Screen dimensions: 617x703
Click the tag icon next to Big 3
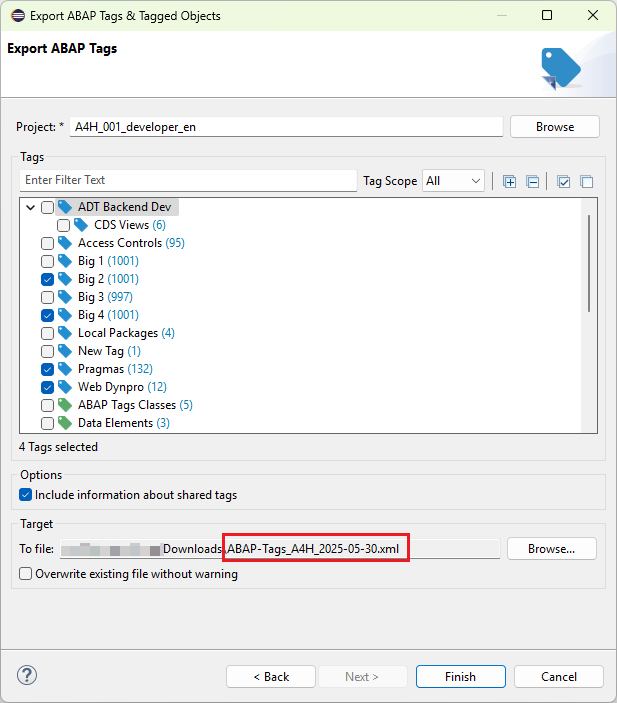click(65, 296)
